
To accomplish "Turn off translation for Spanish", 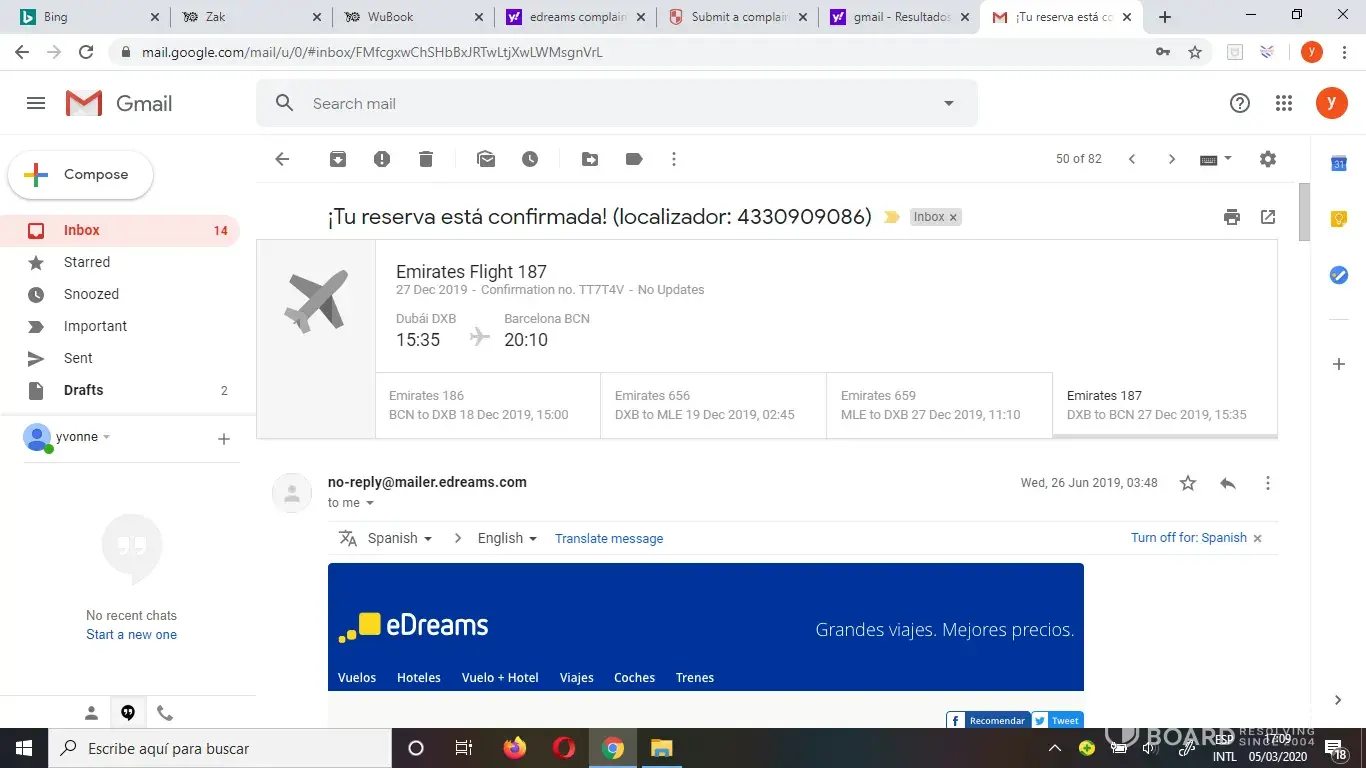I will [1189, 538].
